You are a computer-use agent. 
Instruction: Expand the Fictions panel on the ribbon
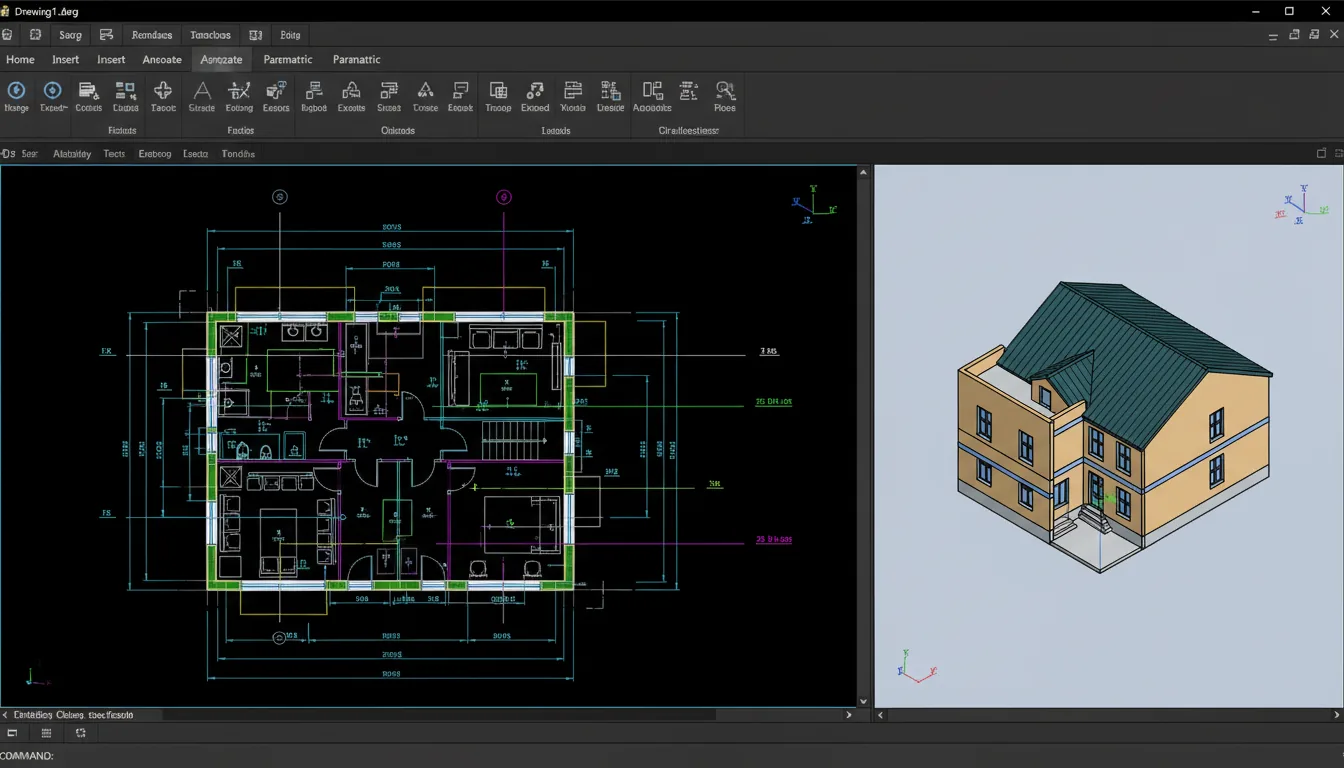tap(122, 130)
